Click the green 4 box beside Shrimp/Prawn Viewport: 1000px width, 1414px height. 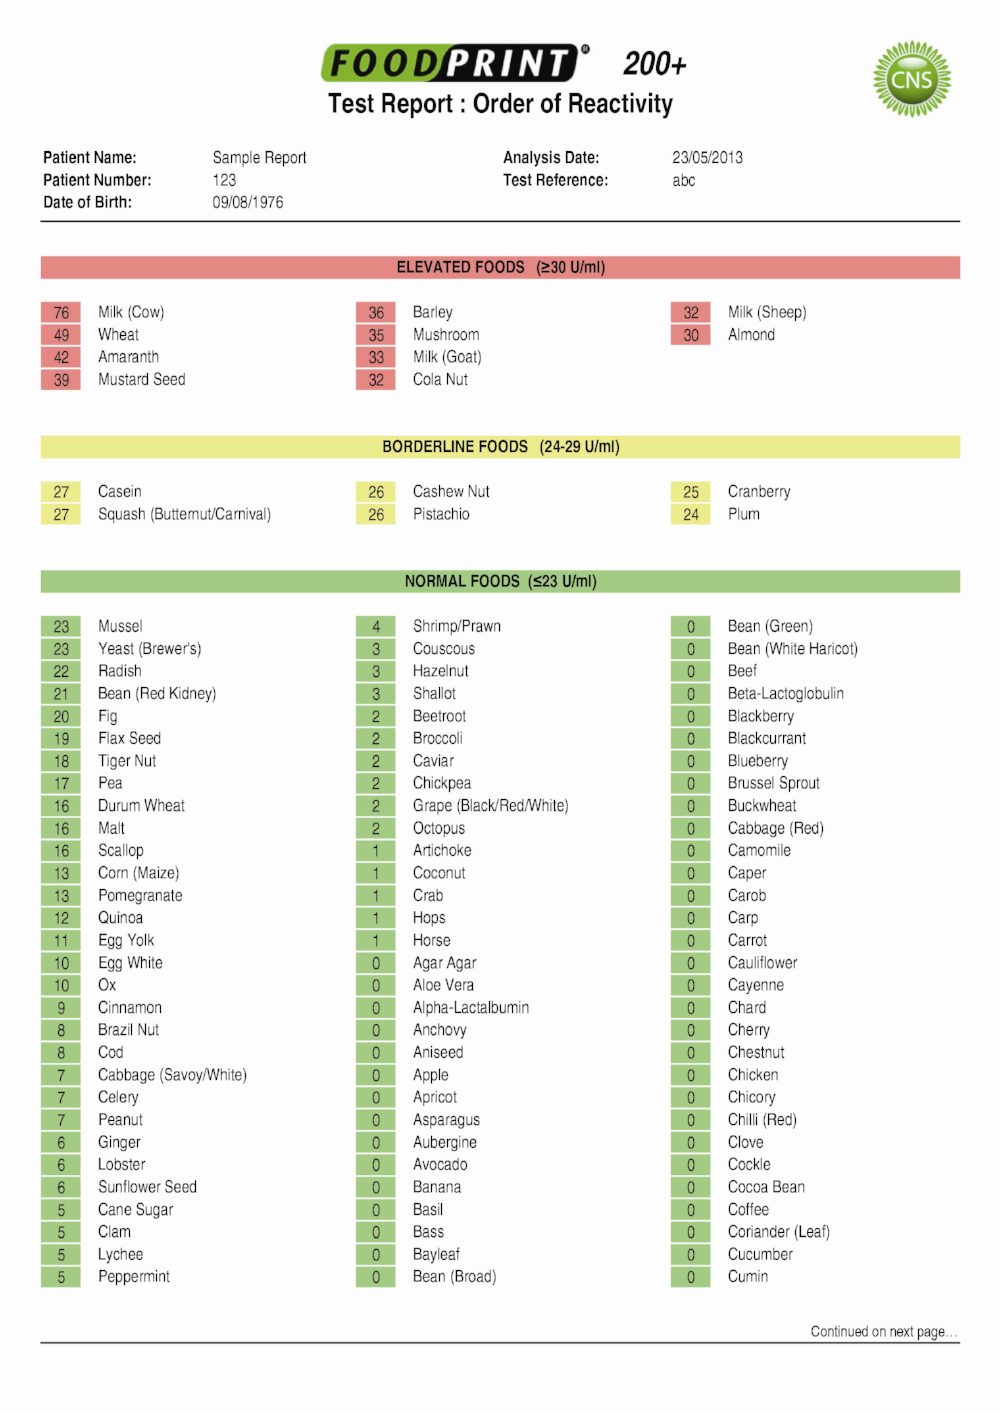pyautogui.click(x=376, y=627)
